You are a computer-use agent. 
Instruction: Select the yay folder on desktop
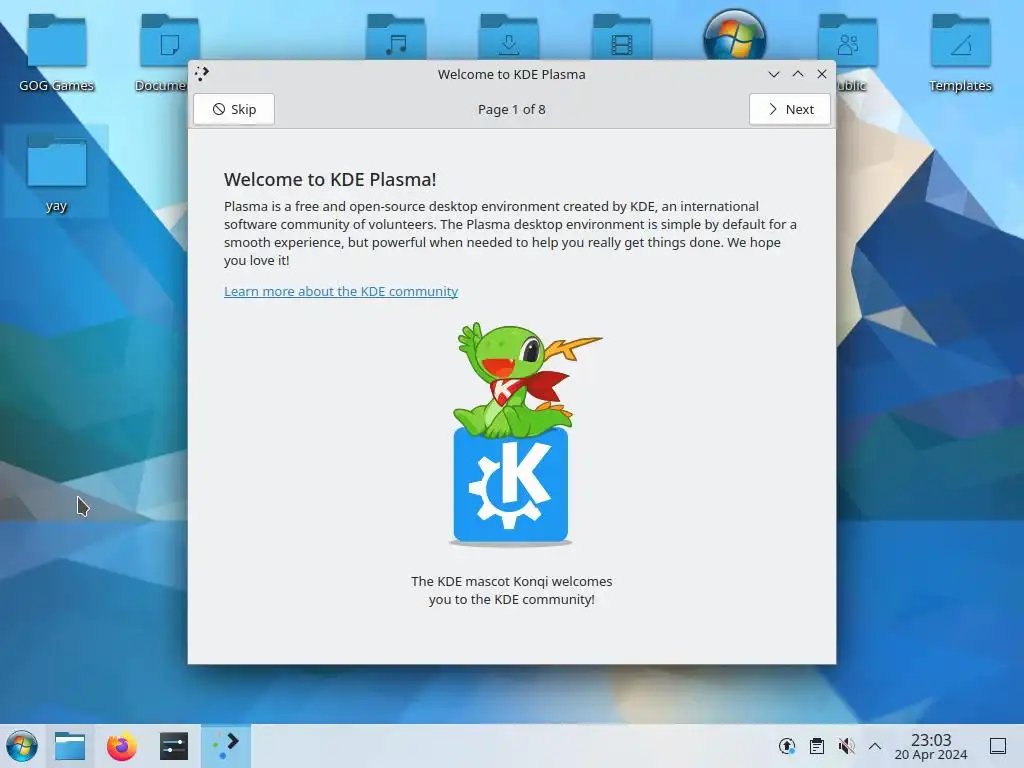coord(57,171)
